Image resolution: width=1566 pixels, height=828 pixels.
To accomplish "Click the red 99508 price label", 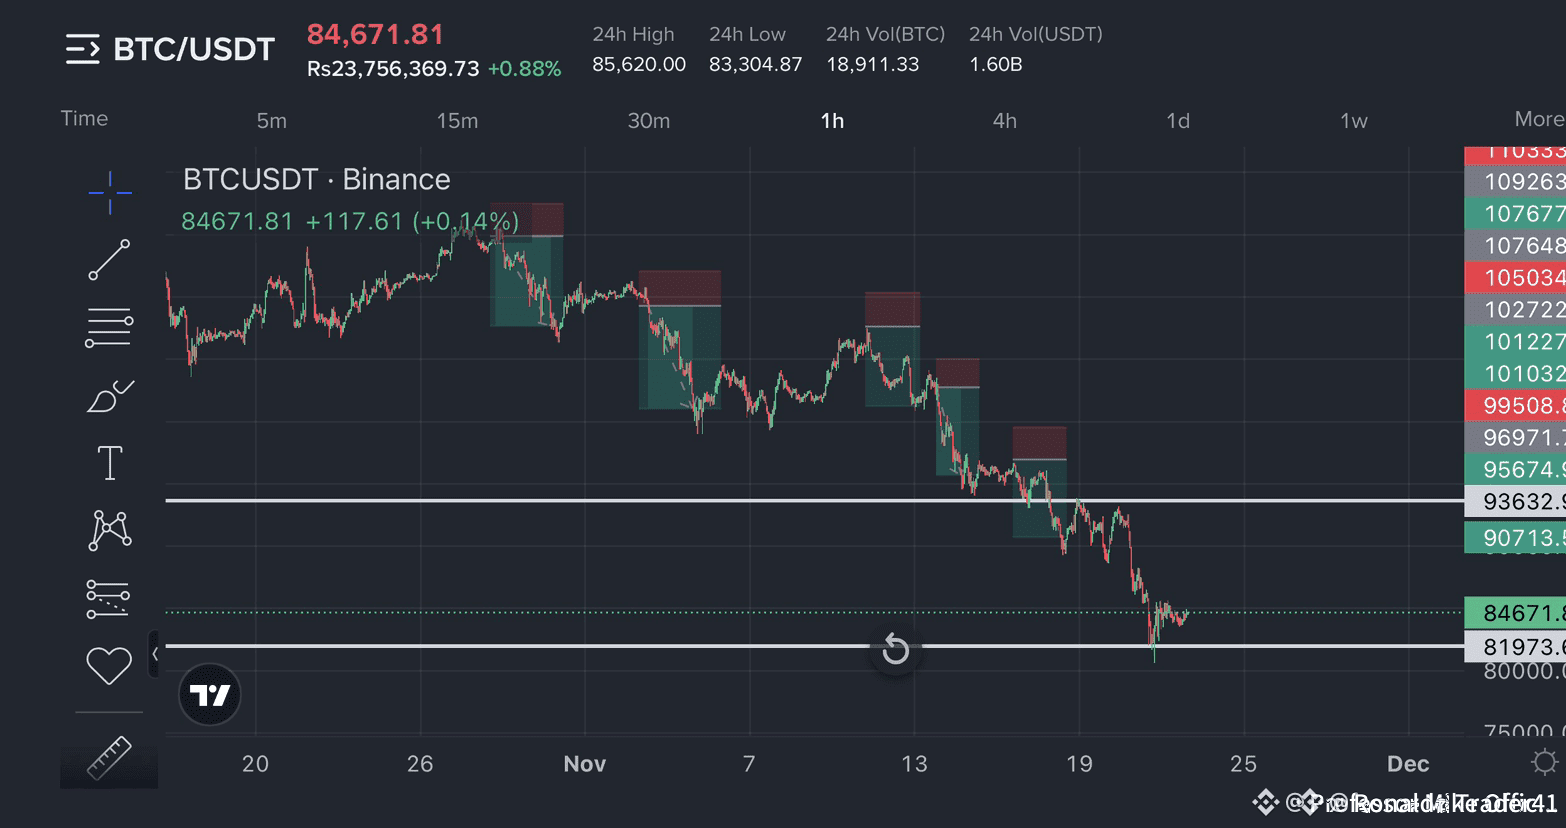I will coord(1515,405).
